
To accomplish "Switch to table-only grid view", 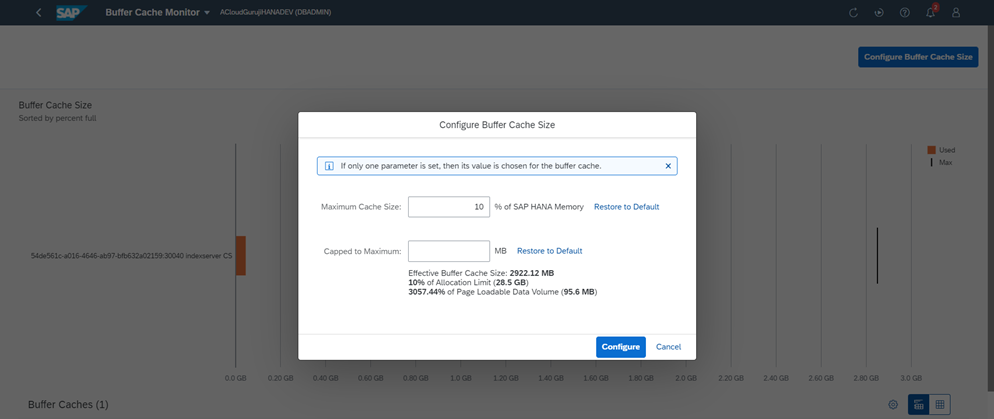I will pyautogui.click(x=939, y=404).
